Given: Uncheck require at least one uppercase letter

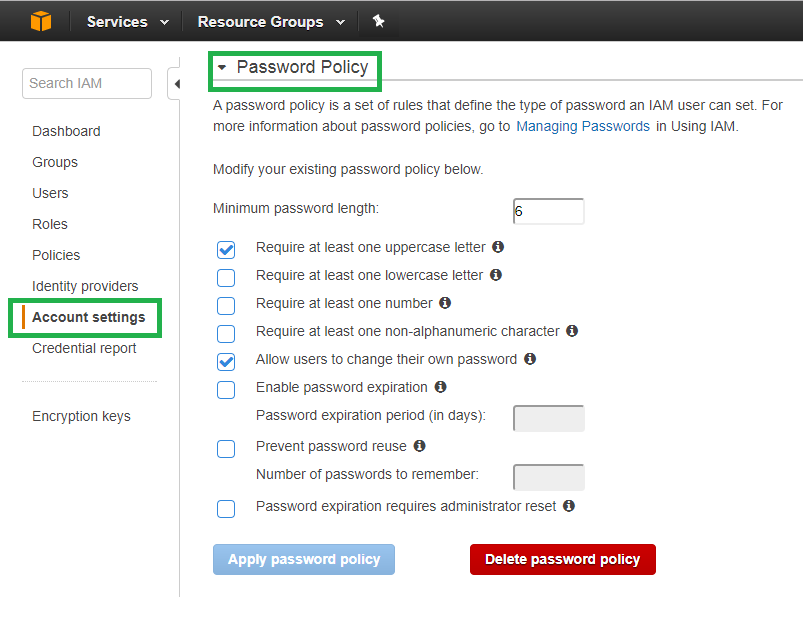Looking at the screenshot, I should click(x=226, y=250).
